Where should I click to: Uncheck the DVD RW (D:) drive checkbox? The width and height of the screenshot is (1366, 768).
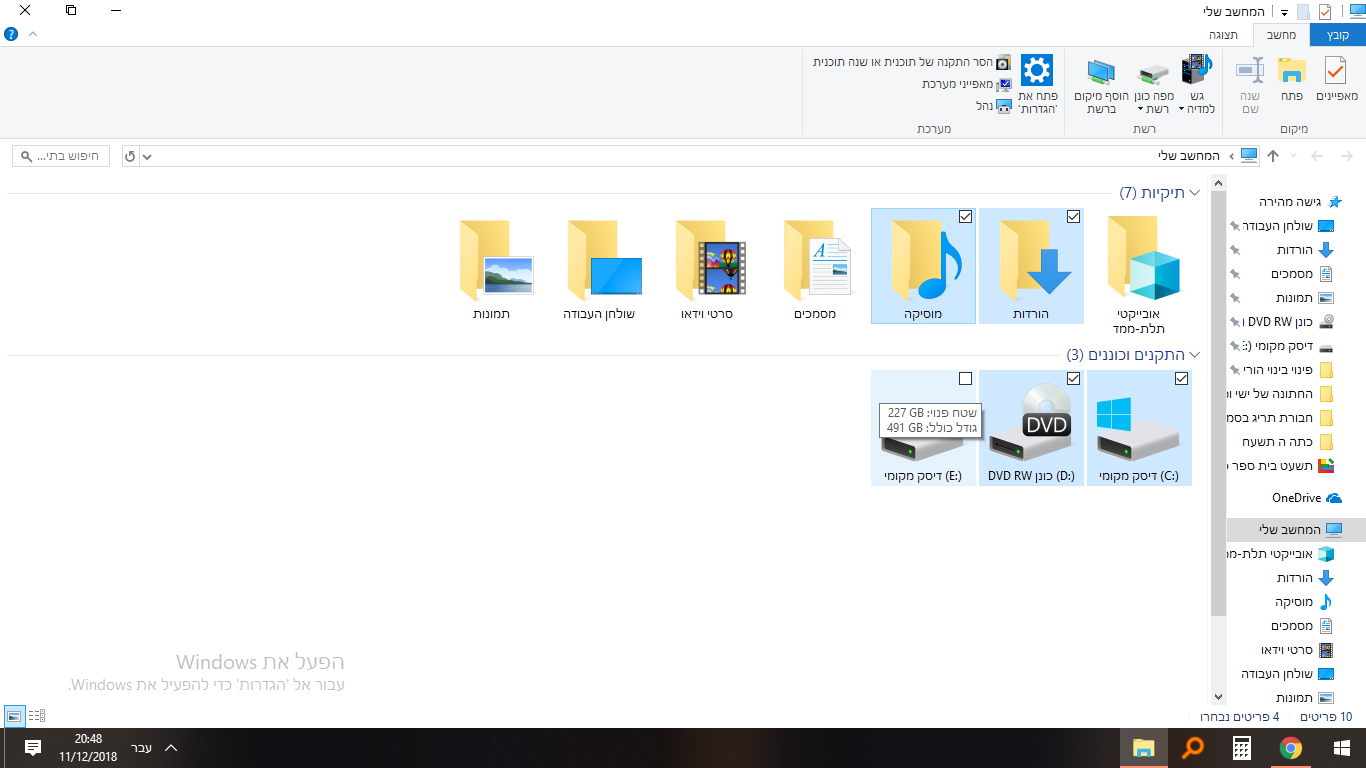pos(1073,379)
